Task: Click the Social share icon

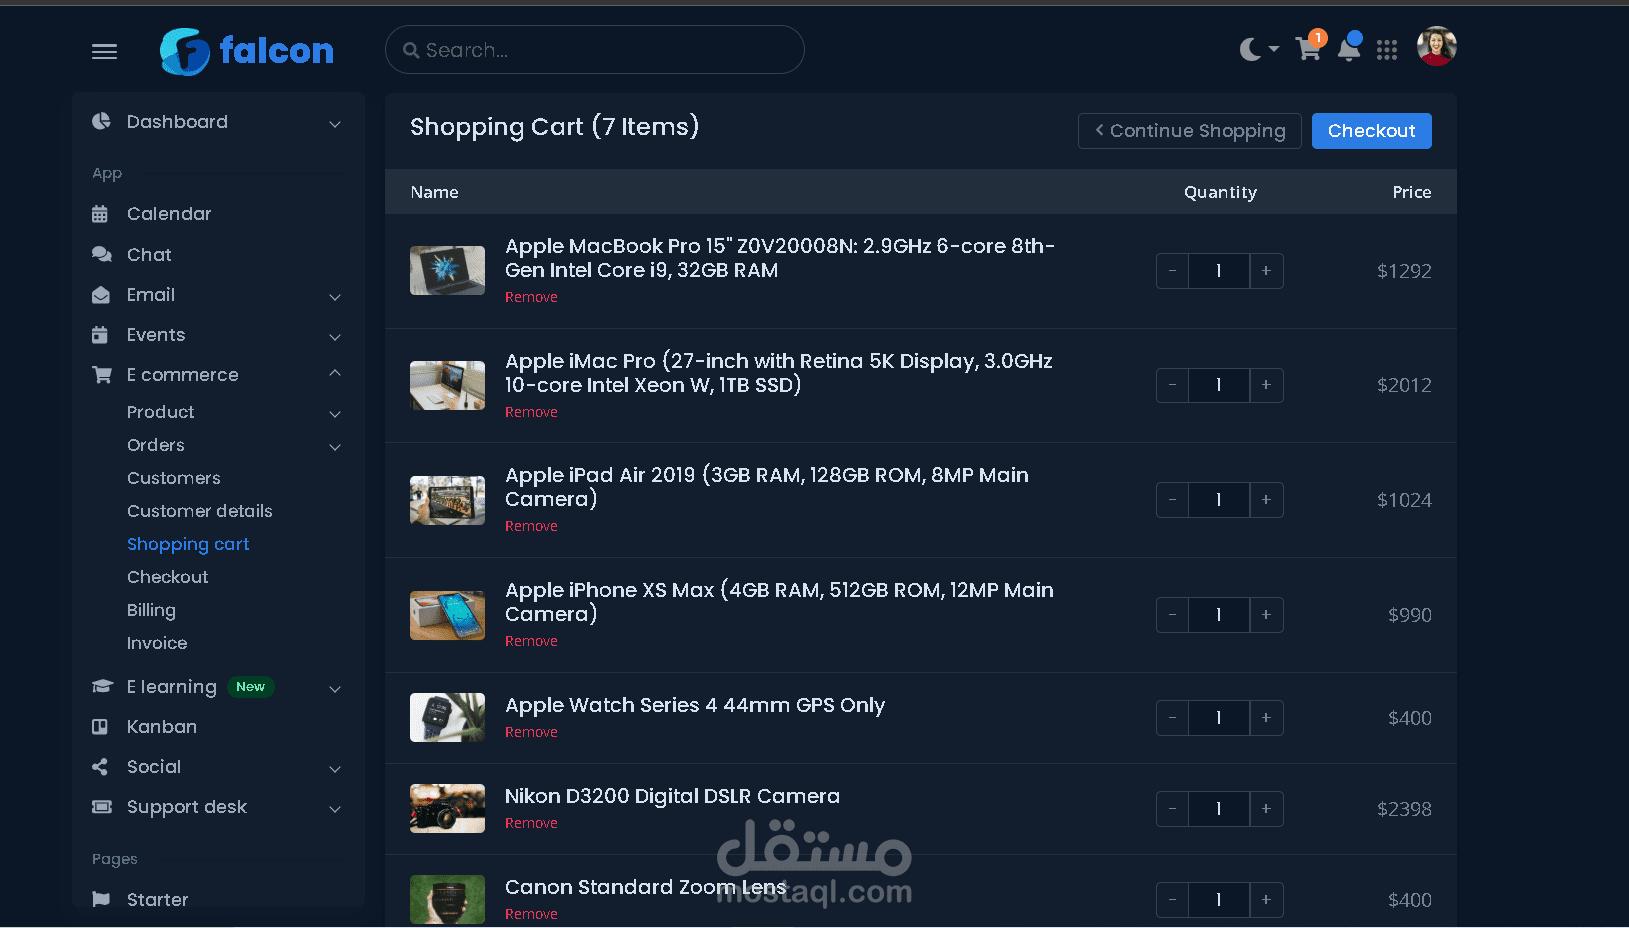Action: coord(100,767)
